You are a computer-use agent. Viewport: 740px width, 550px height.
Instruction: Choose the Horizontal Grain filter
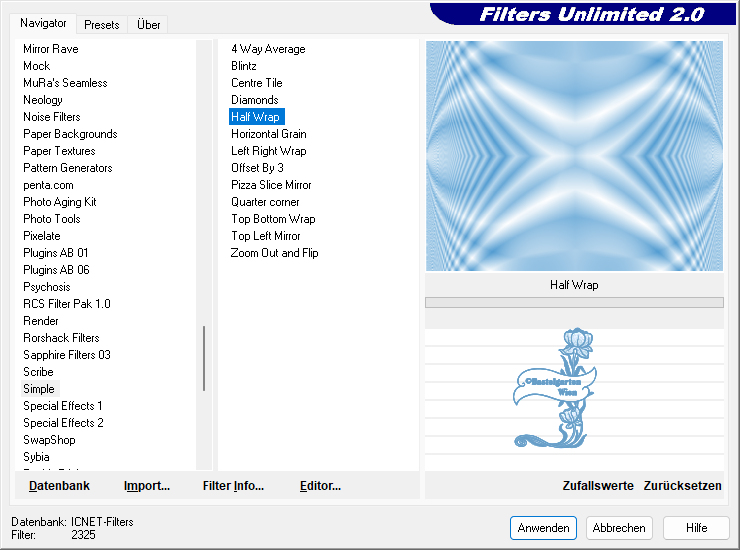click(269, 134)
